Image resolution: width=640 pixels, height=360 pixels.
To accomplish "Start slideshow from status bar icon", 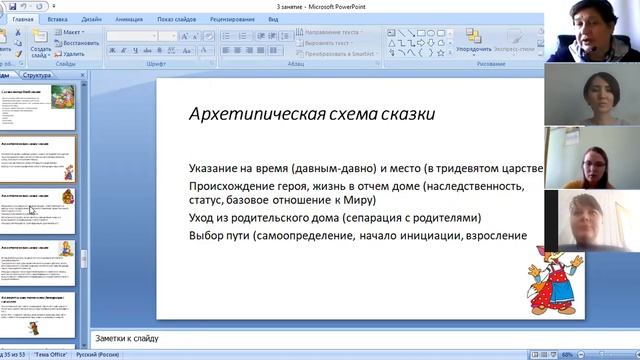I will [553, 355].
